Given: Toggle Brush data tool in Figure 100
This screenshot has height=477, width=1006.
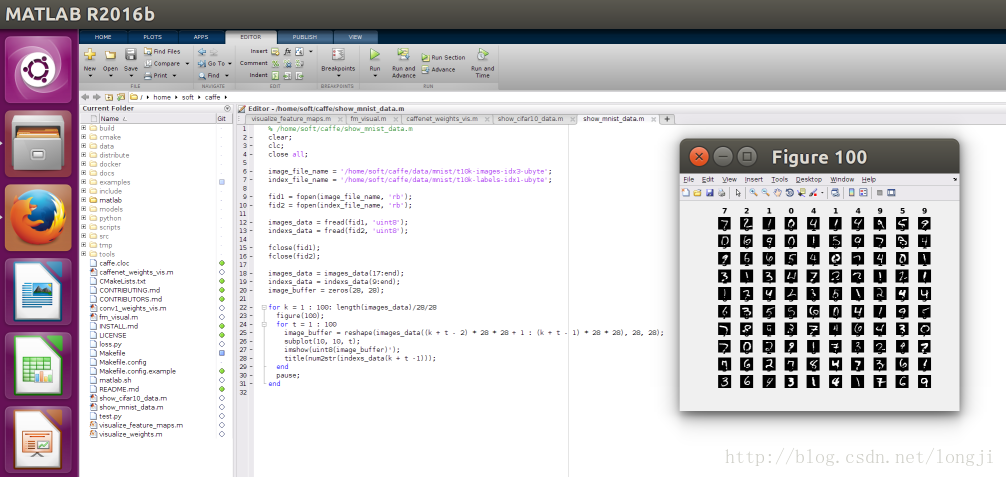Looking at the screenshot, I should tap(813, 193).
